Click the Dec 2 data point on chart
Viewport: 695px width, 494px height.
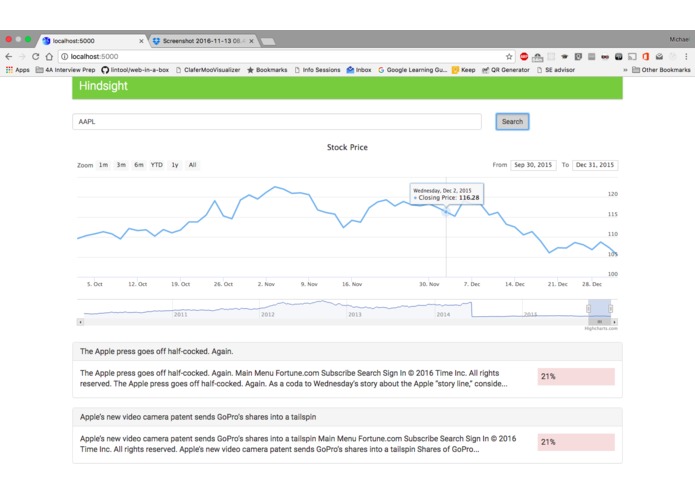(446, 212)
